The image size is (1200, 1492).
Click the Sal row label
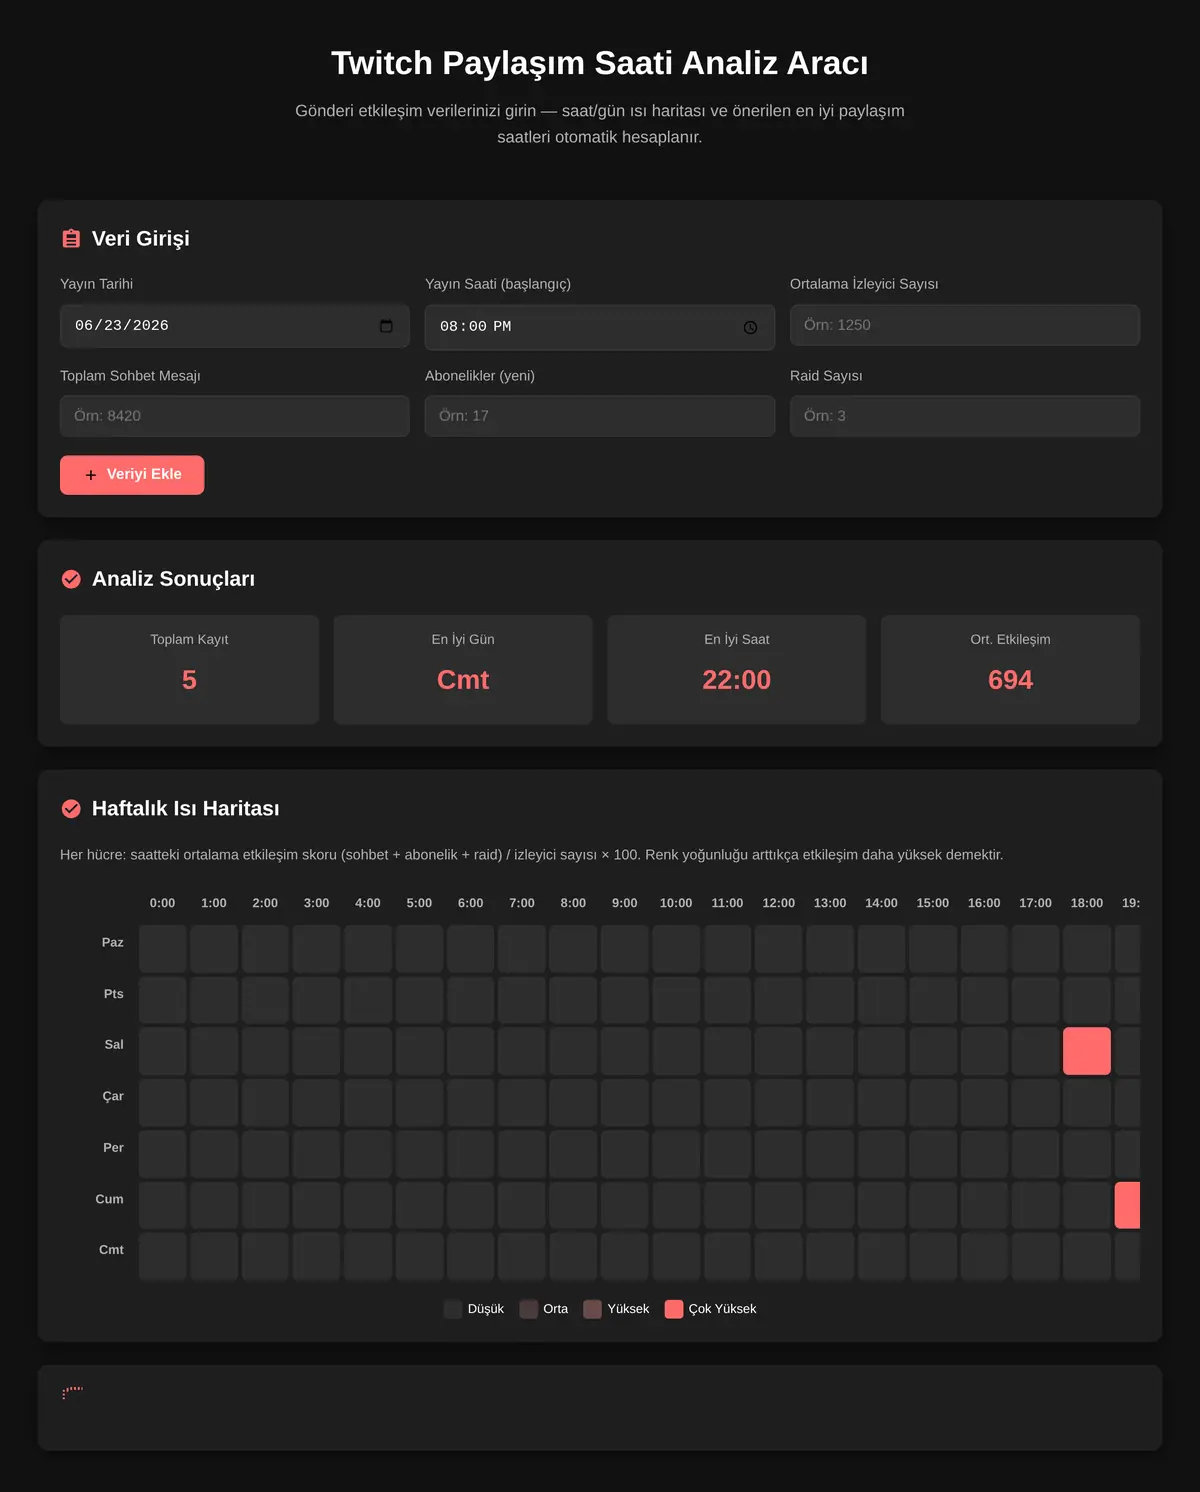click(x=114, y=1045)
